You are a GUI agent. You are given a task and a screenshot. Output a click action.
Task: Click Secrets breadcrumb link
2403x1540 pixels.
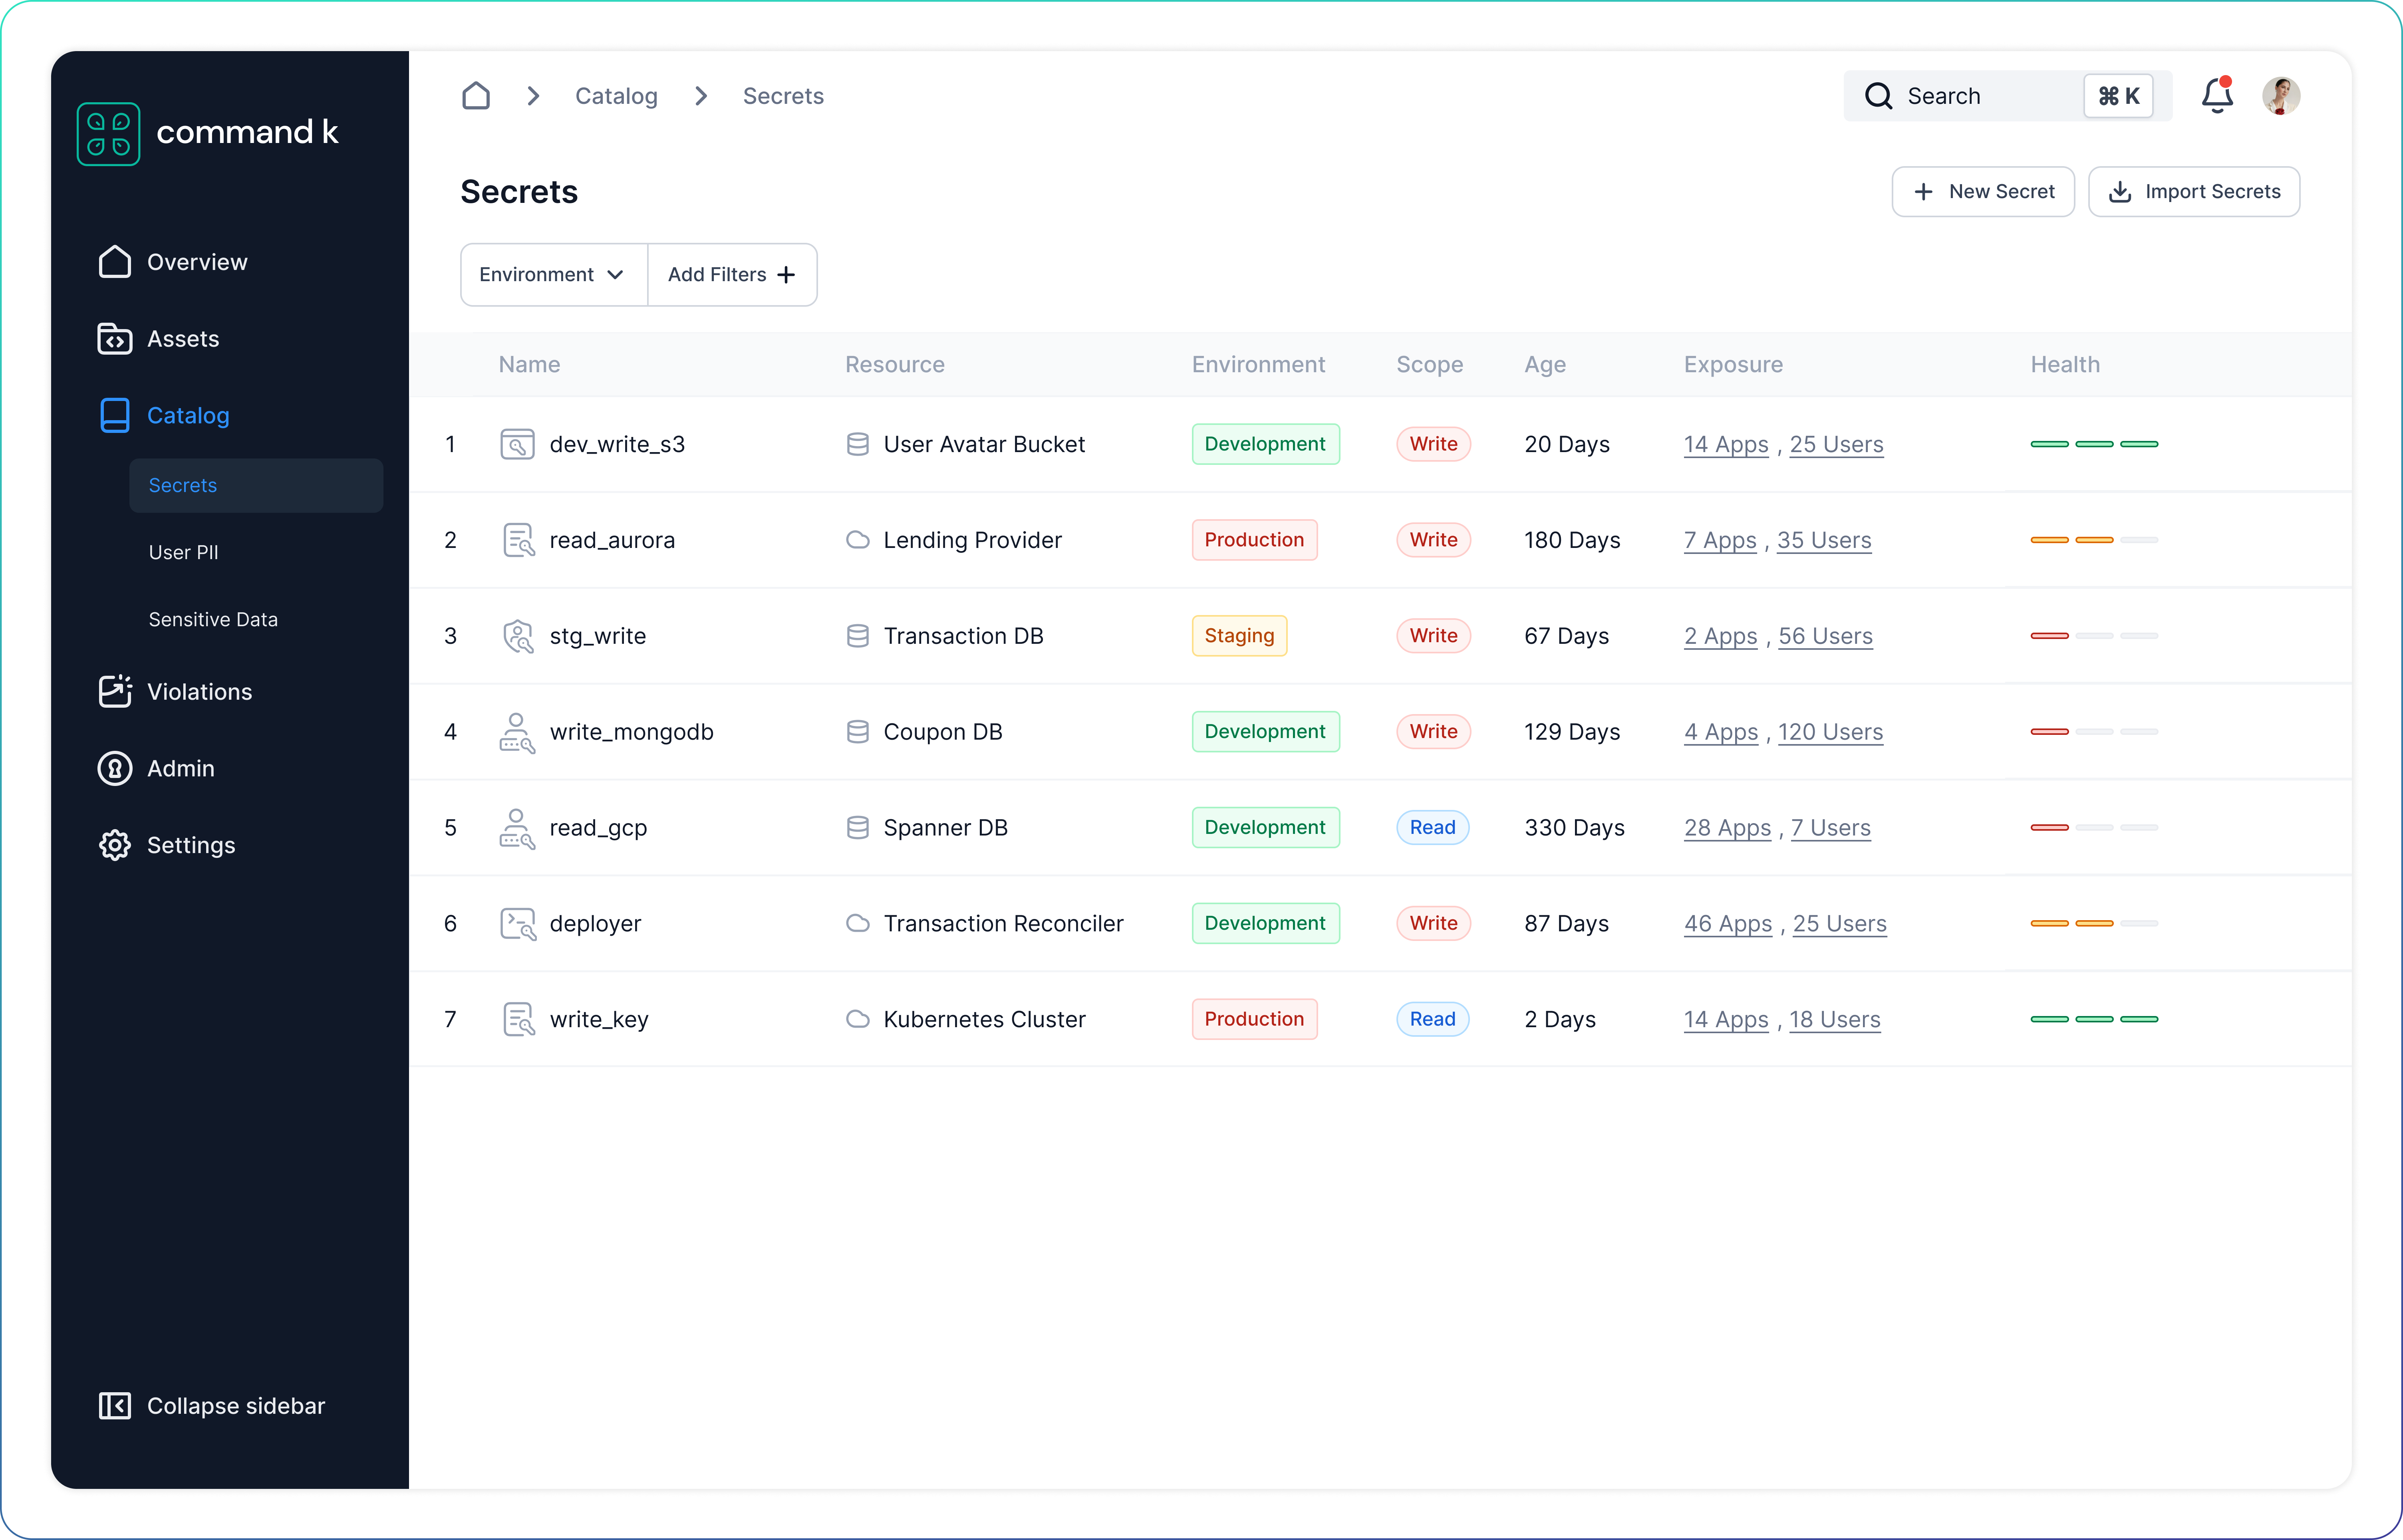coord(783,96)
